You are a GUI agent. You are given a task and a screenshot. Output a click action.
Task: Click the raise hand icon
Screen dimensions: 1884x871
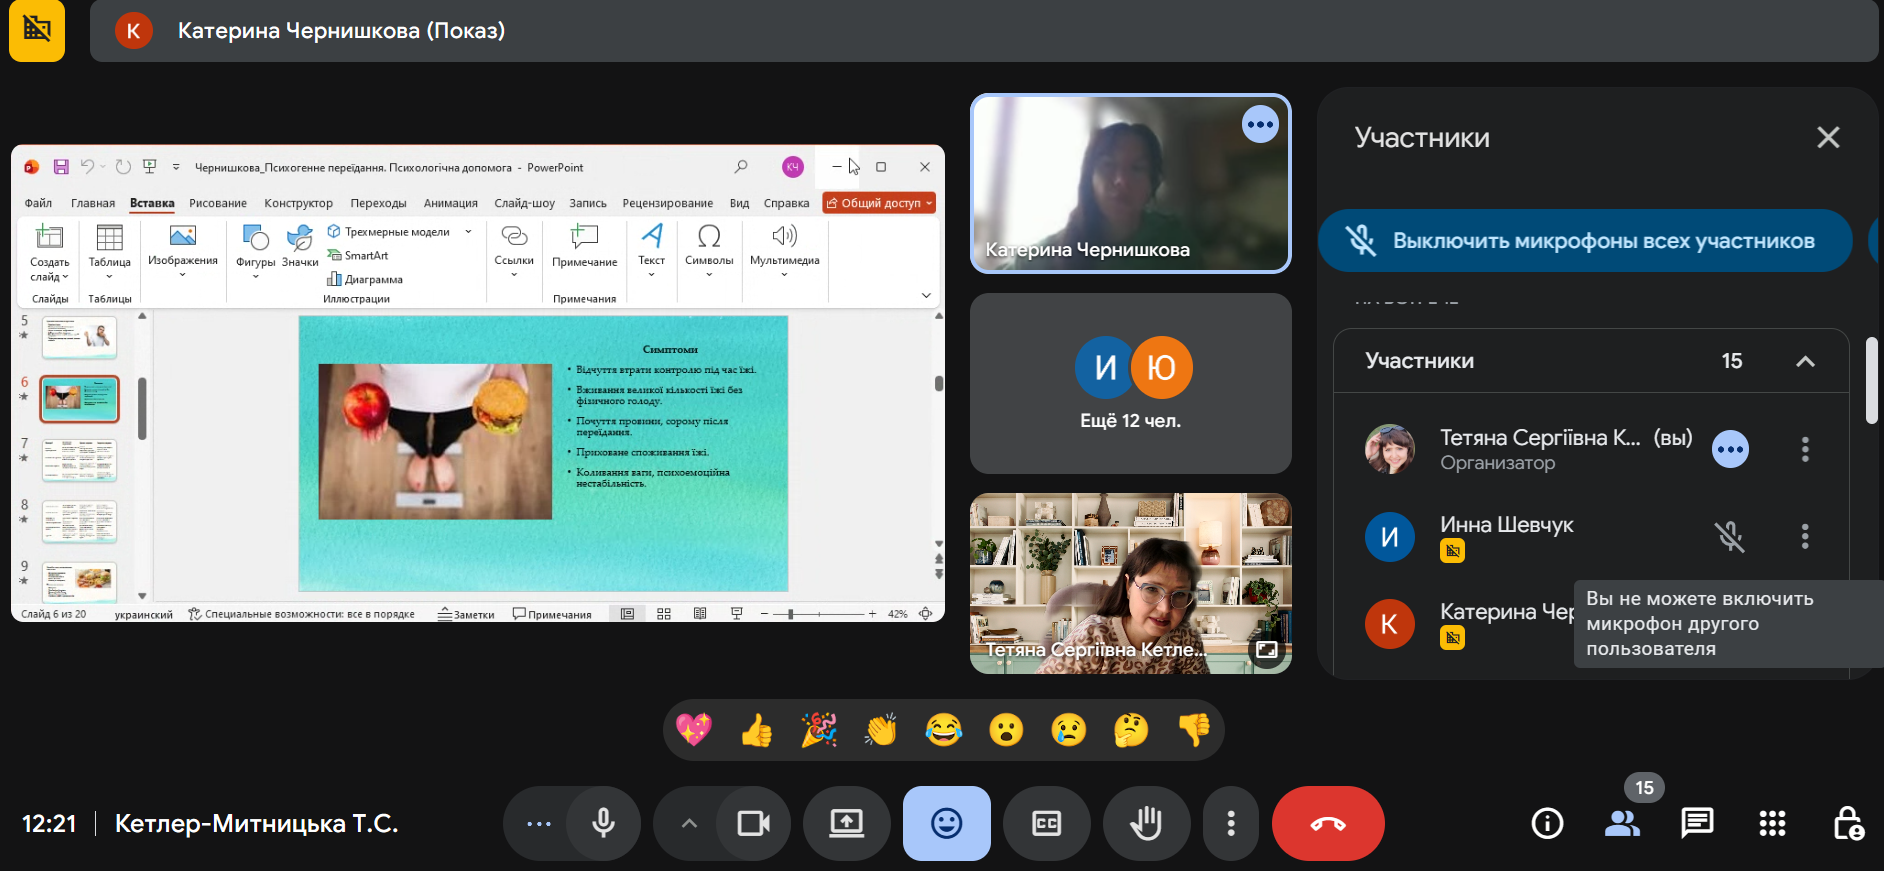point(1146,824)
